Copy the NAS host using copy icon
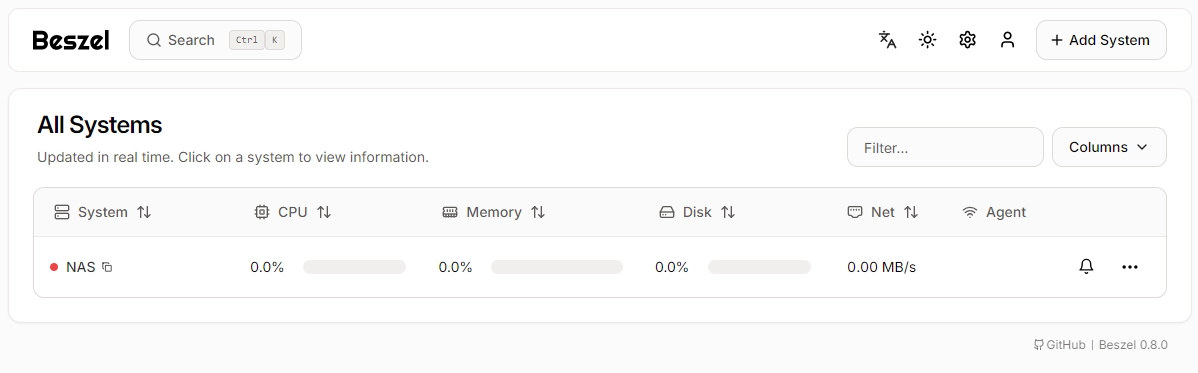1198x373 pixels. [x=107, y=268]
